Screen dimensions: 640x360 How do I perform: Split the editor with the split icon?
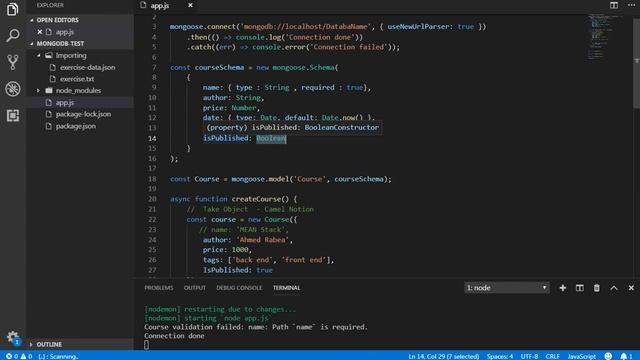tap(613, 5)
